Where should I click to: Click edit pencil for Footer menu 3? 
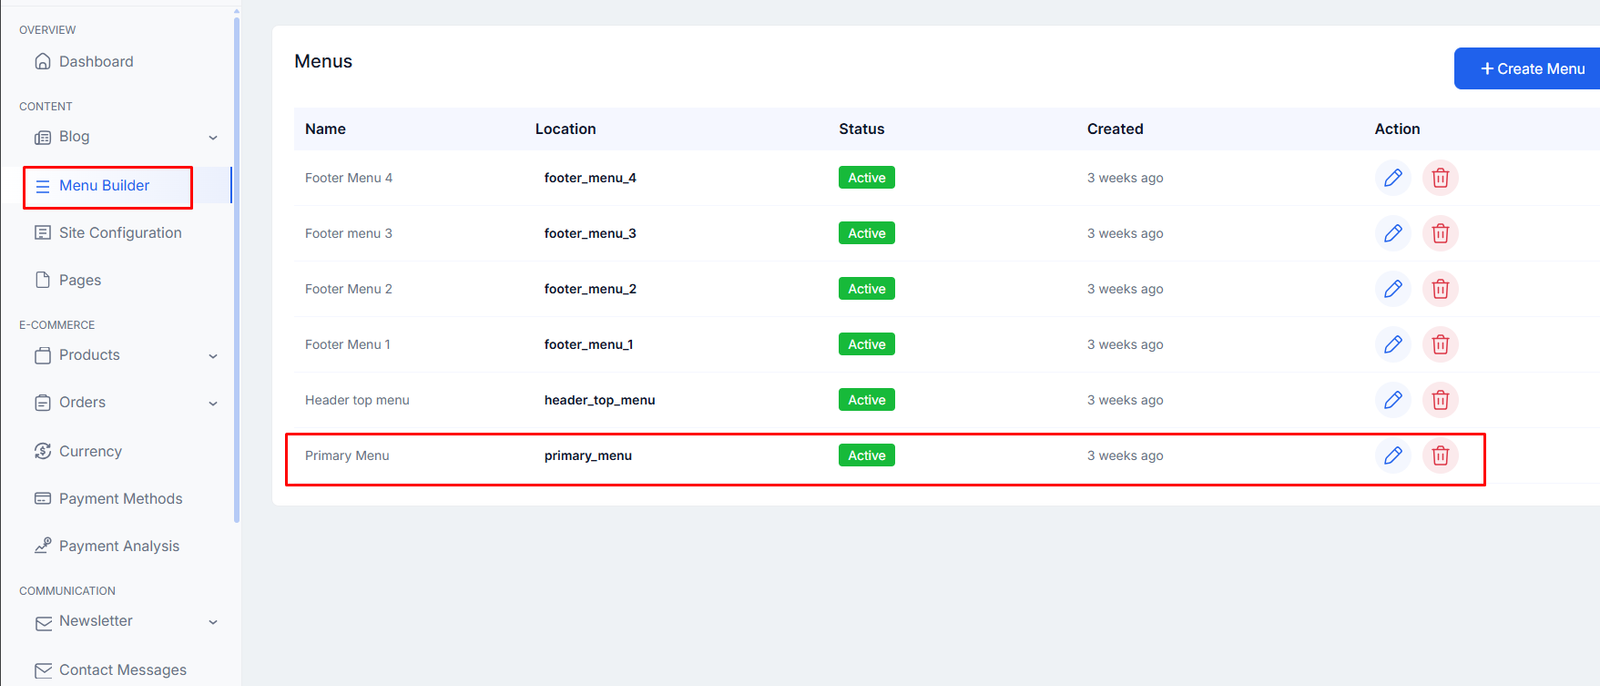(x=1393, y=233)
